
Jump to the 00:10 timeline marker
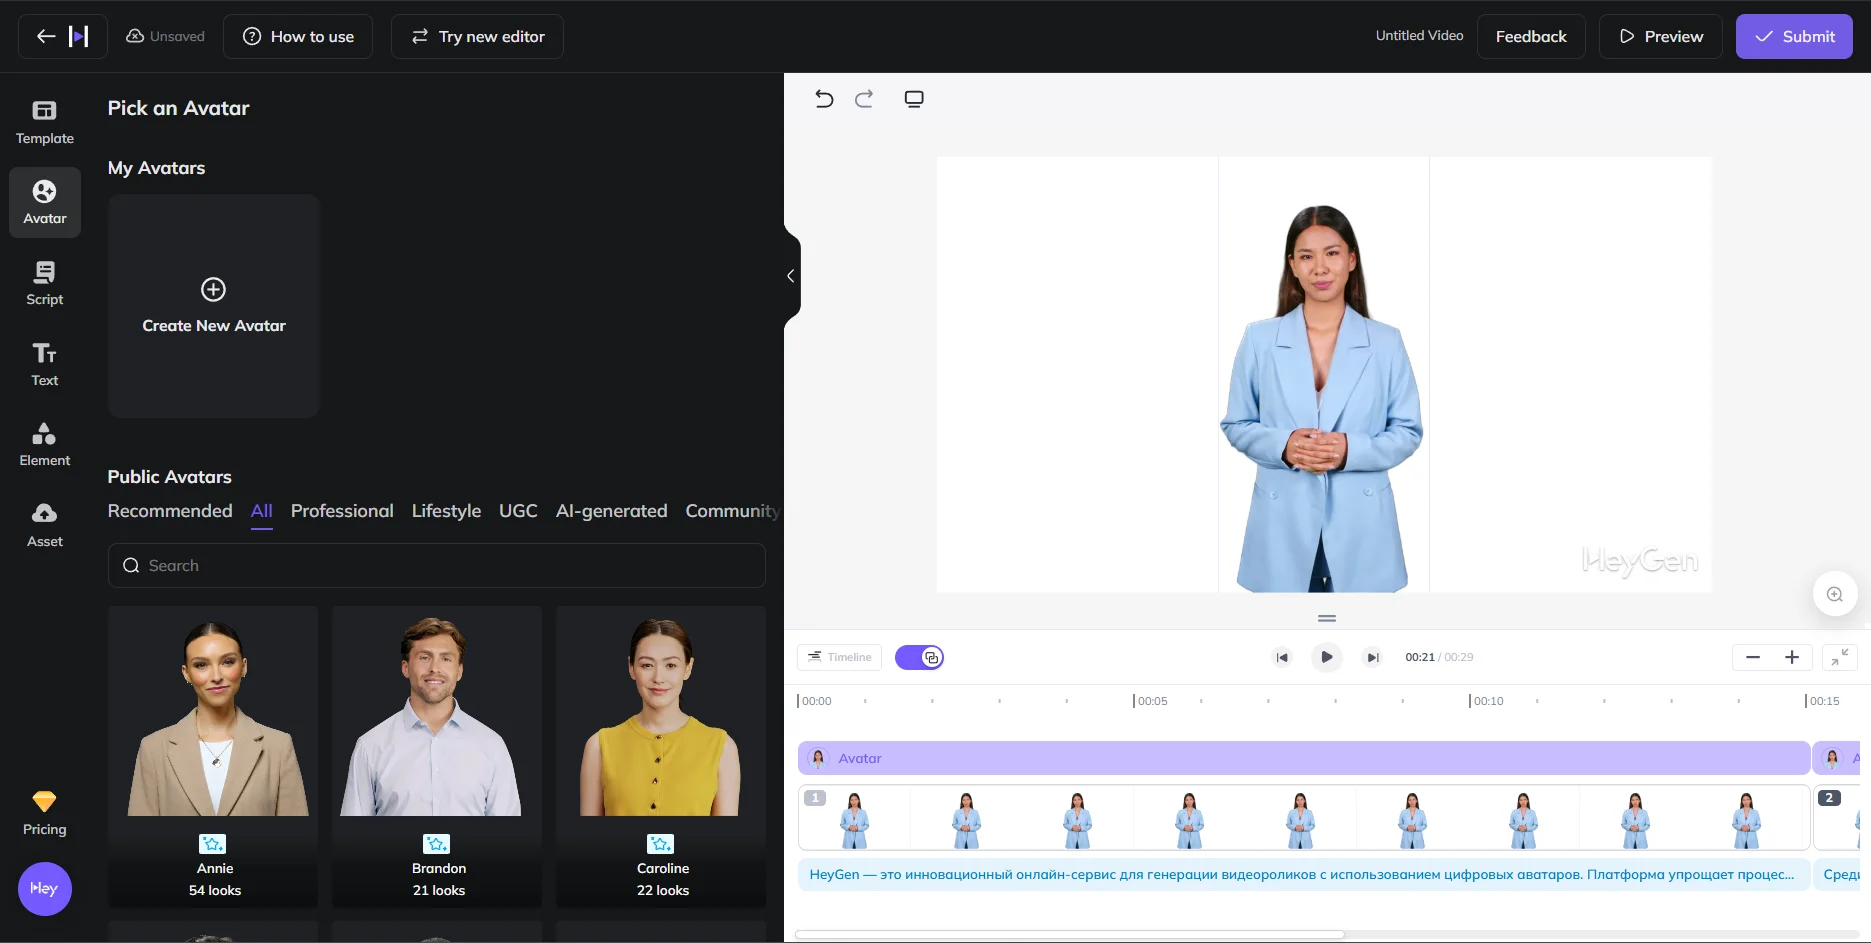(x=1487, y=701)
